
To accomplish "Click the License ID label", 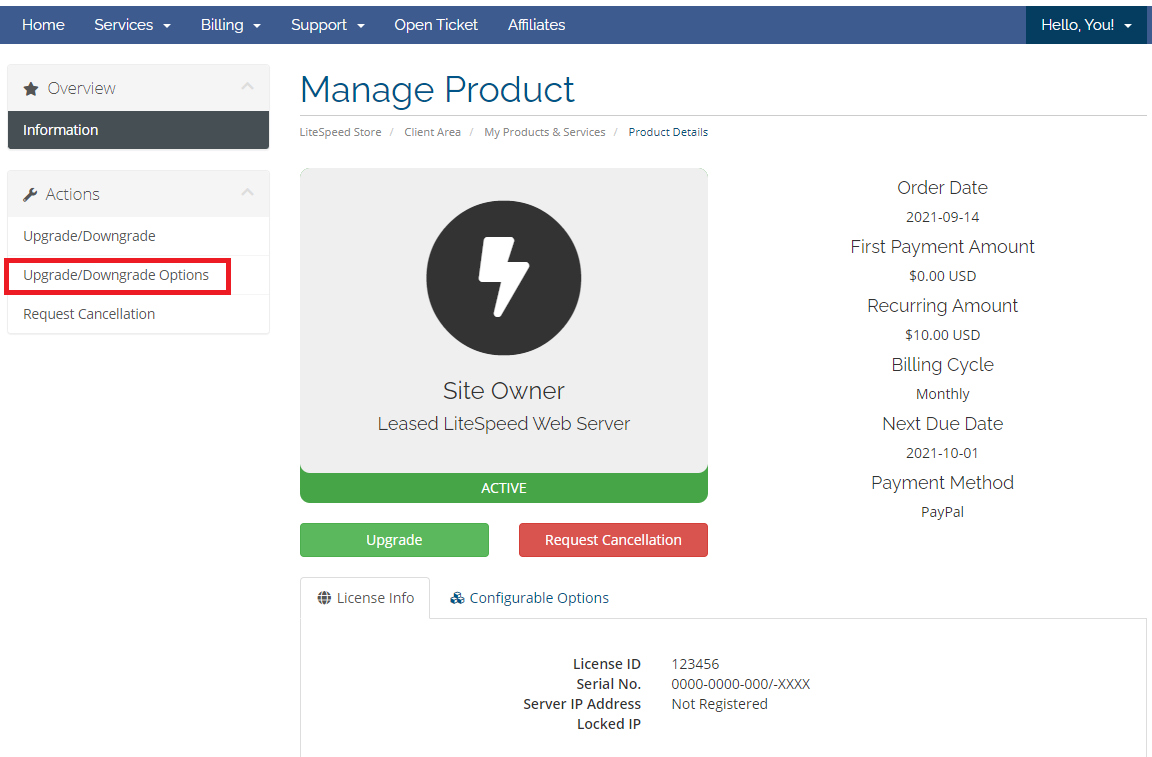I will coord(607,664).
